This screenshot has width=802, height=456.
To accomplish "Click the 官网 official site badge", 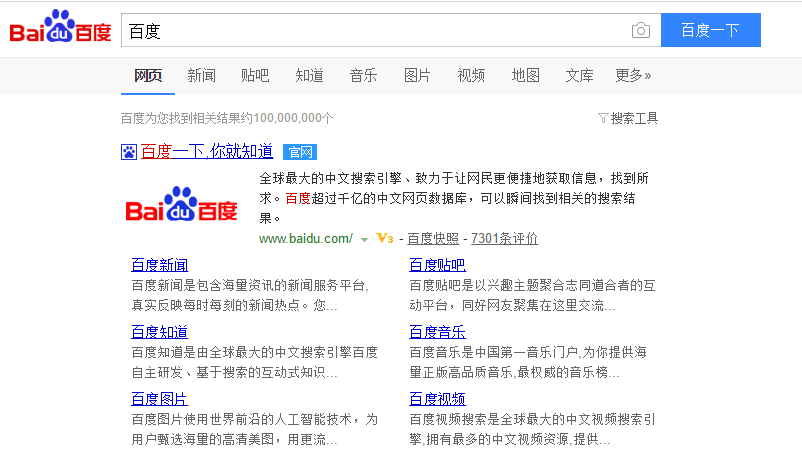I will tap(300, 152).
